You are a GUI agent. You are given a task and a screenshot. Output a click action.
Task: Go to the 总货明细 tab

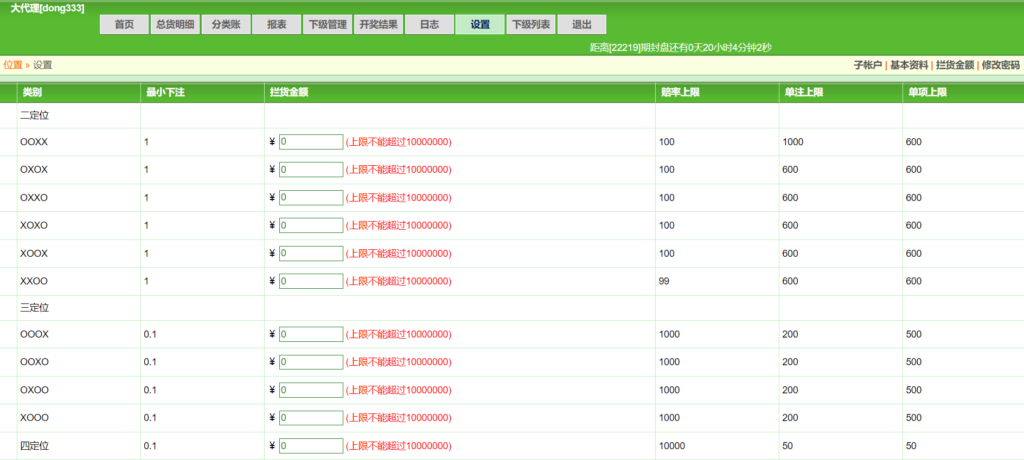coord(175,25)
